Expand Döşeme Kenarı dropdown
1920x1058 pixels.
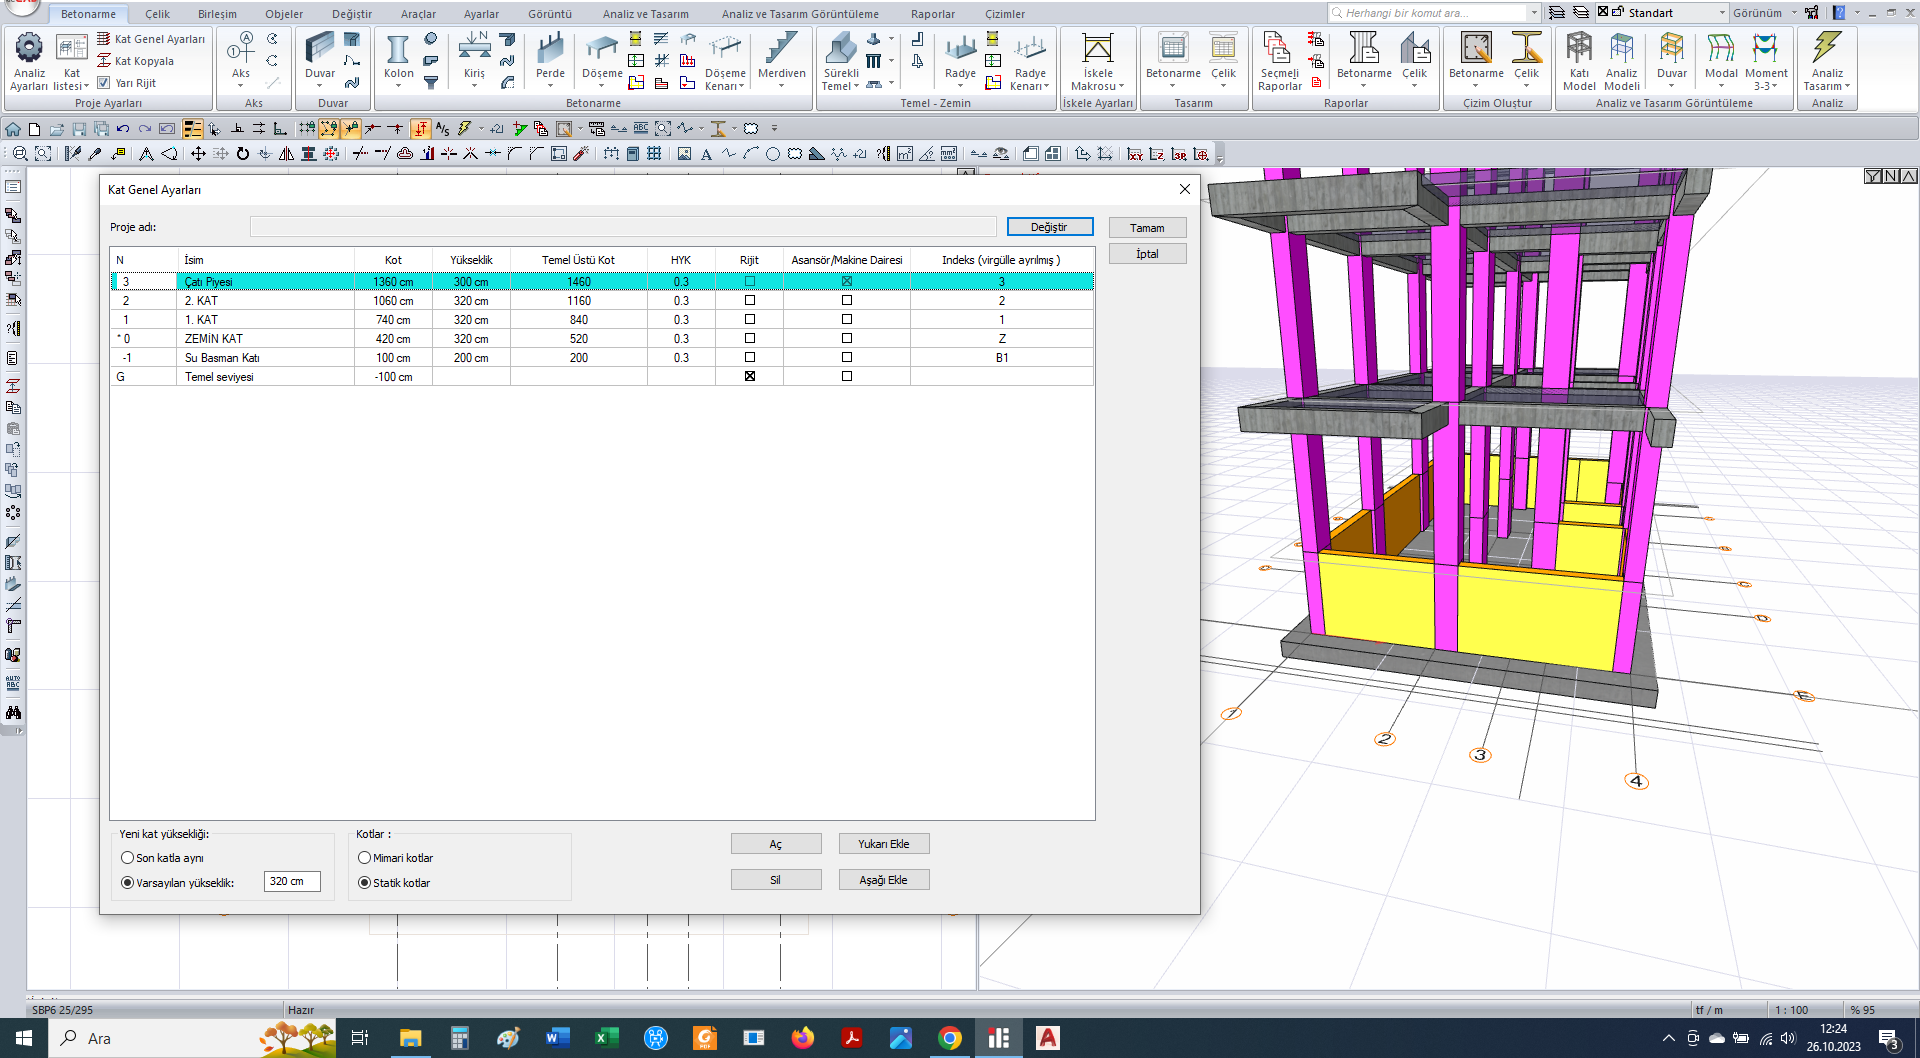[742, 87]
